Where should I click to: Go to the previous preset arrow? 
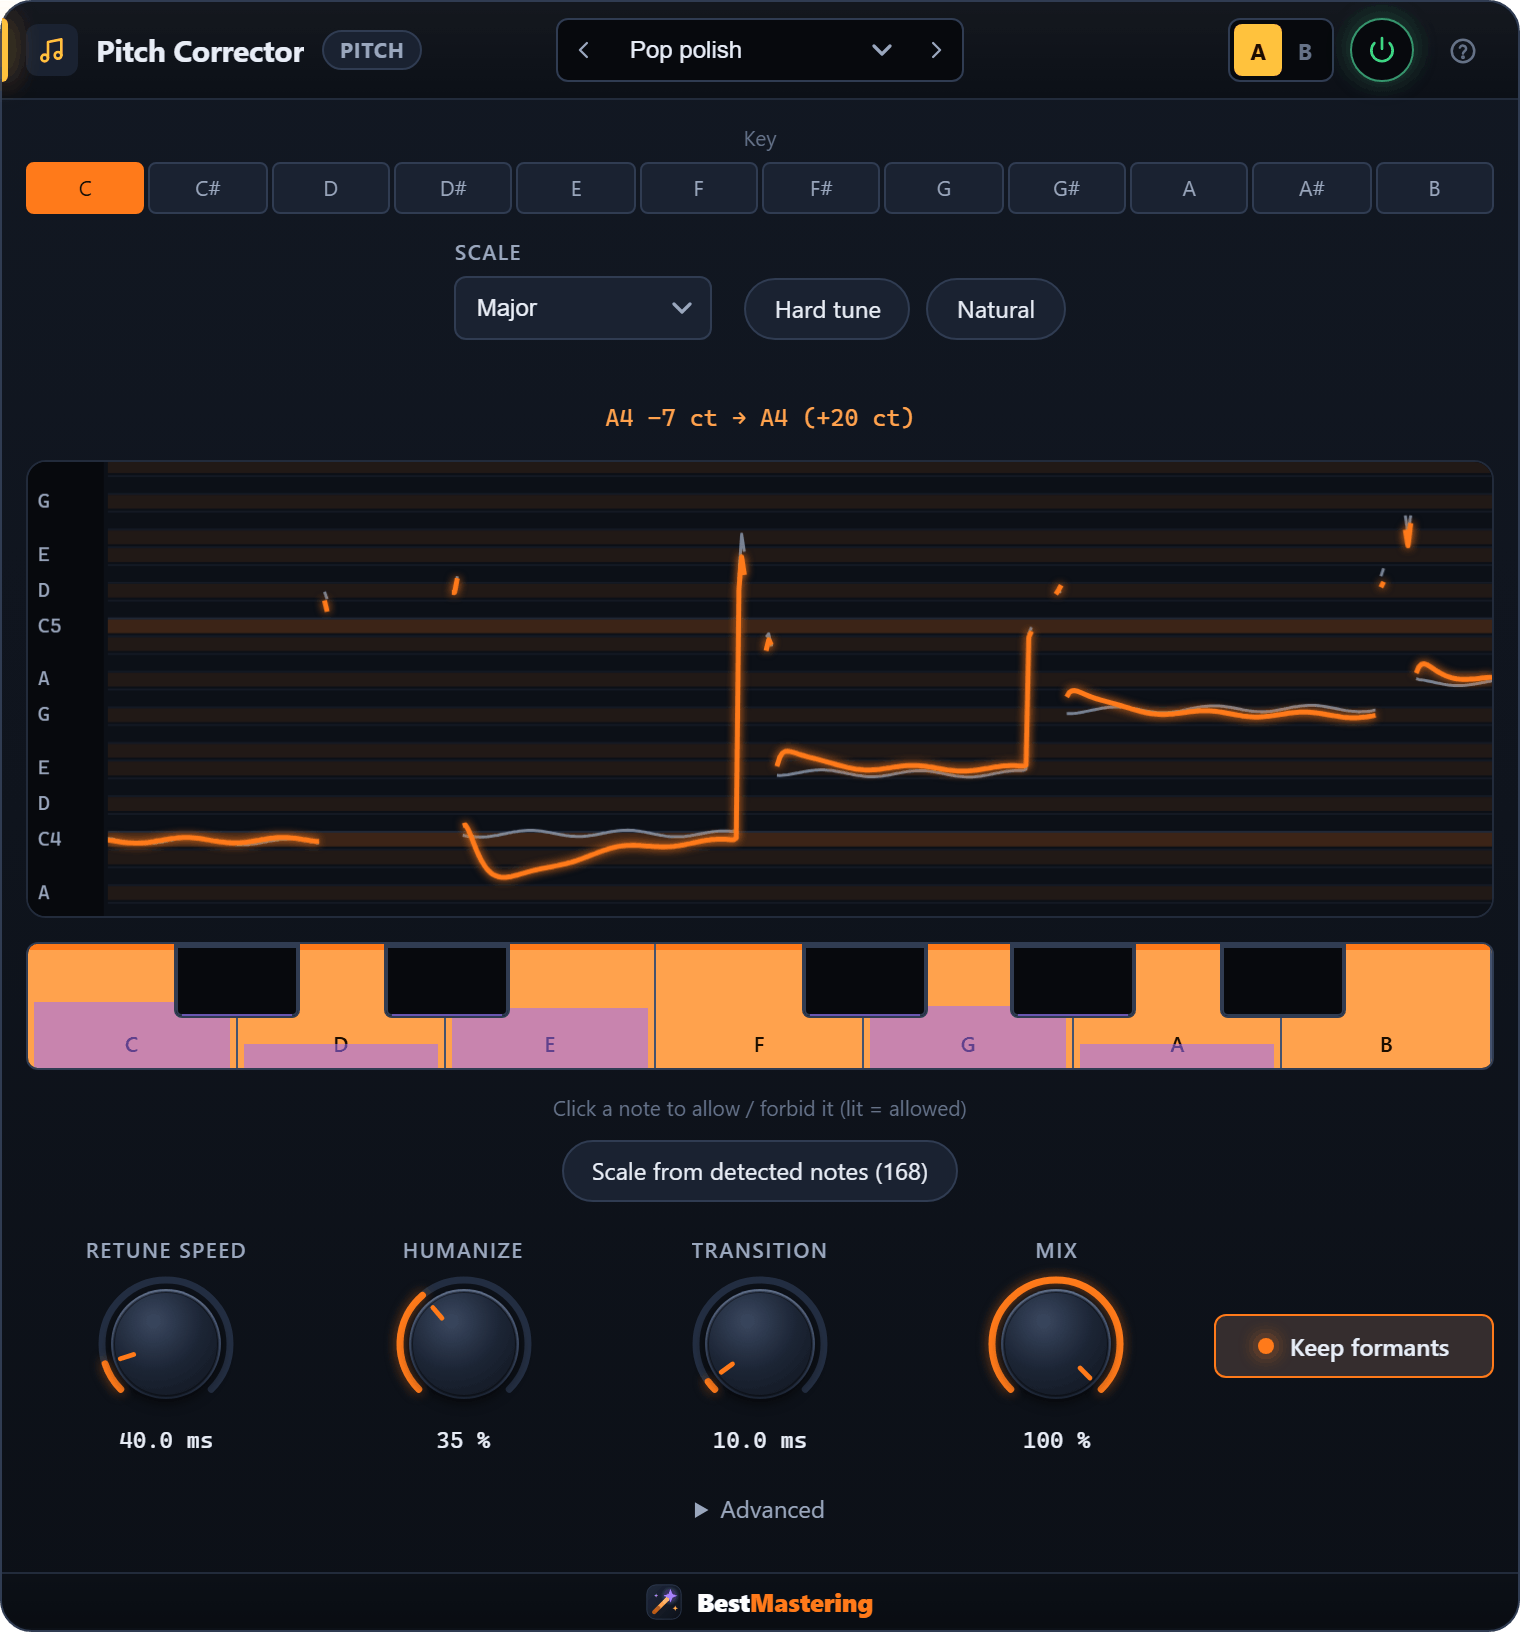click(584, 50)
